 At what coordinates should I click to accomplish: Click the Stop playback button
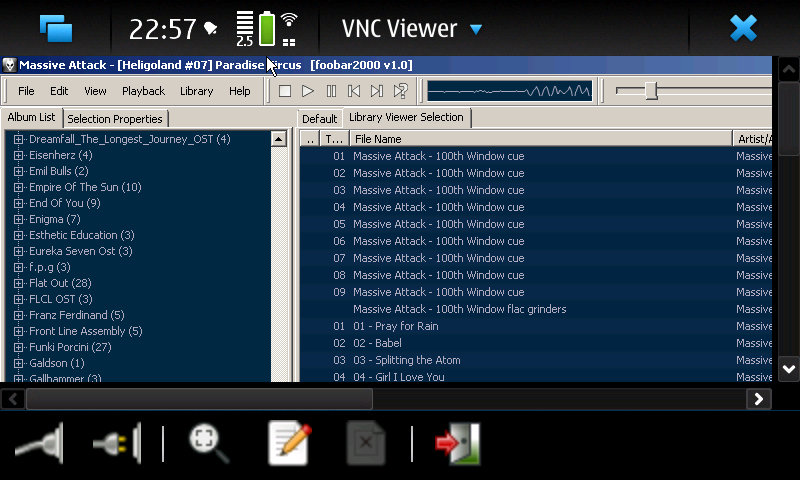tap(285, 91)
